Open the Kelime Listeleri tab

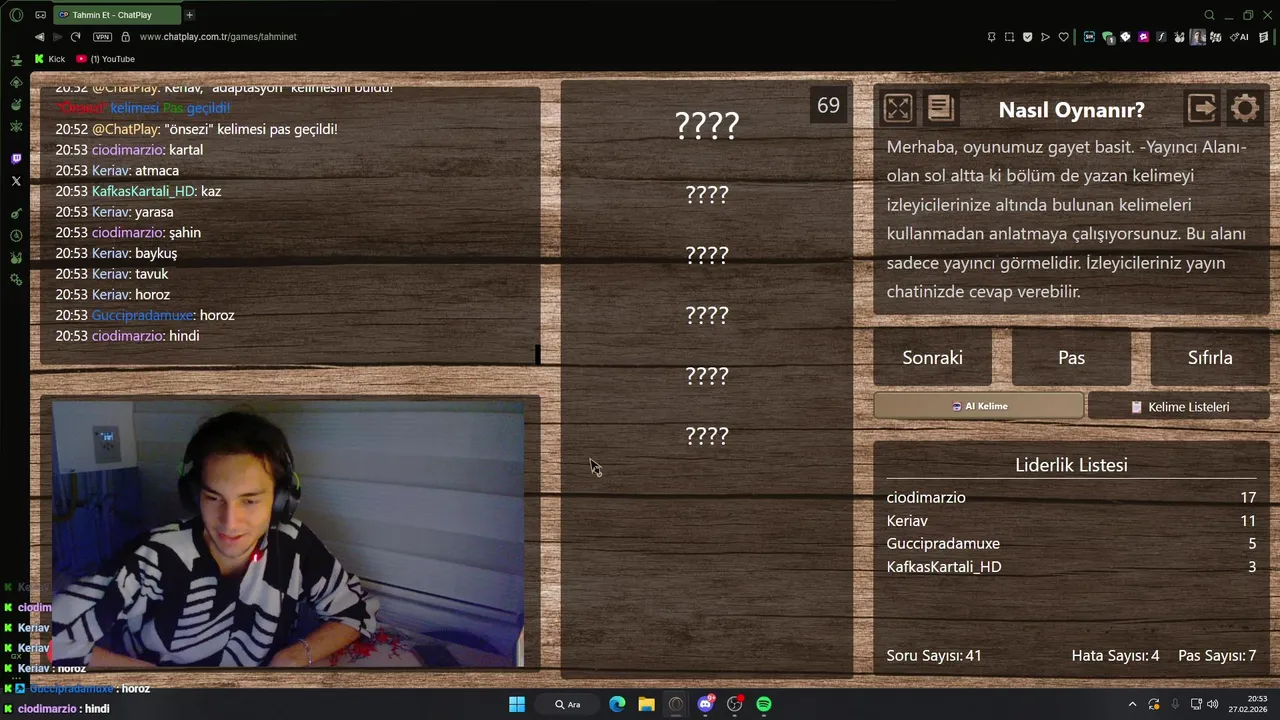[1178, 407]
